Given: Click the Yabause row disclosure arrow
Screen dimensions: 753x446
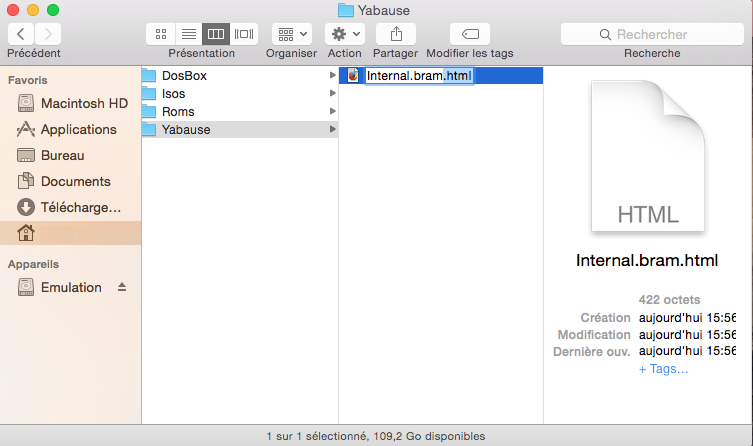Looking at the screenshot, I should 332,129.
